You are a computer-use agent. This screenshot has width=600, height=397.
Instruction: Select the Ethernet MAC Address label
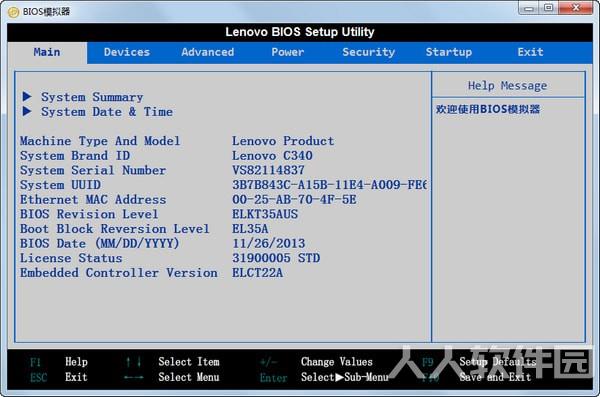coord(93,200)
